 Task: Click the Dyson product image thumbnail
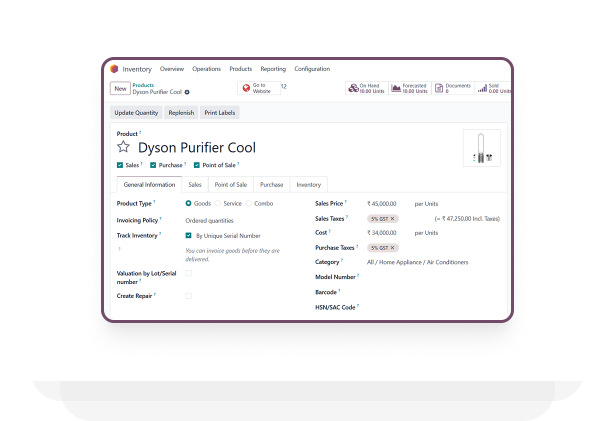click(x=482, y=148)
